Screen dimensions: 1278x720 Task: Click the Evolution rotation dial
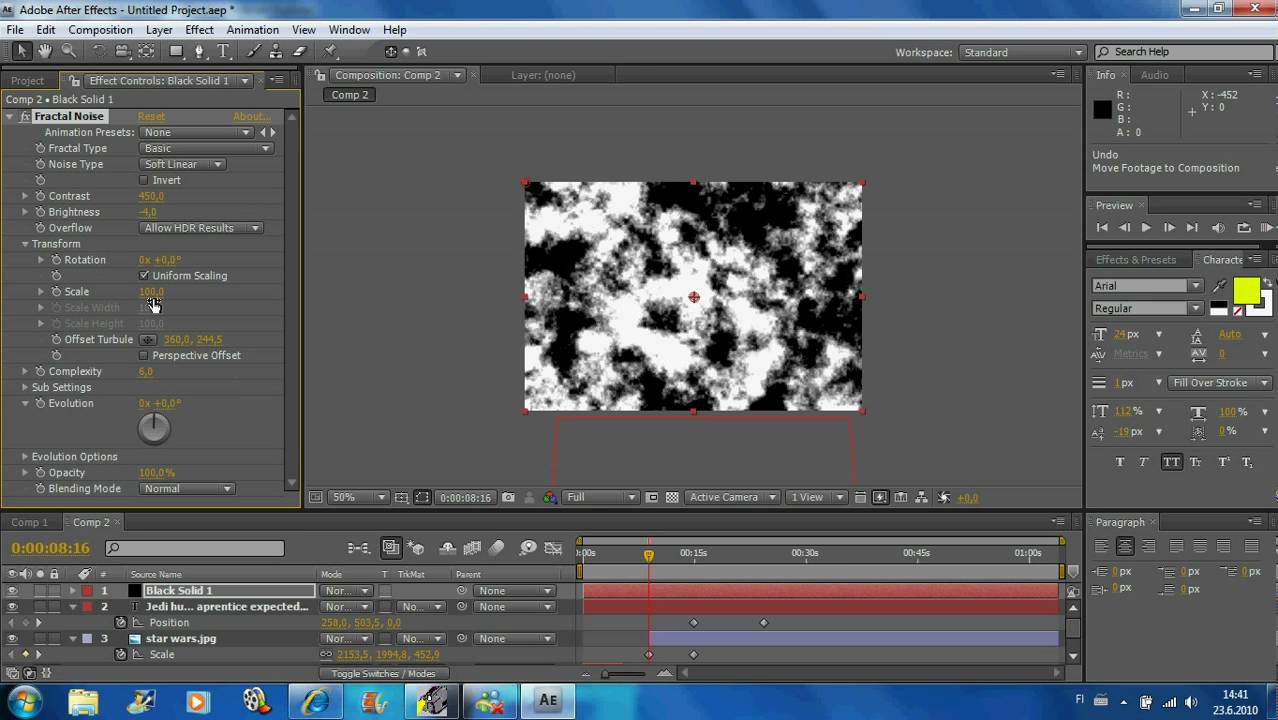point(154,428)
